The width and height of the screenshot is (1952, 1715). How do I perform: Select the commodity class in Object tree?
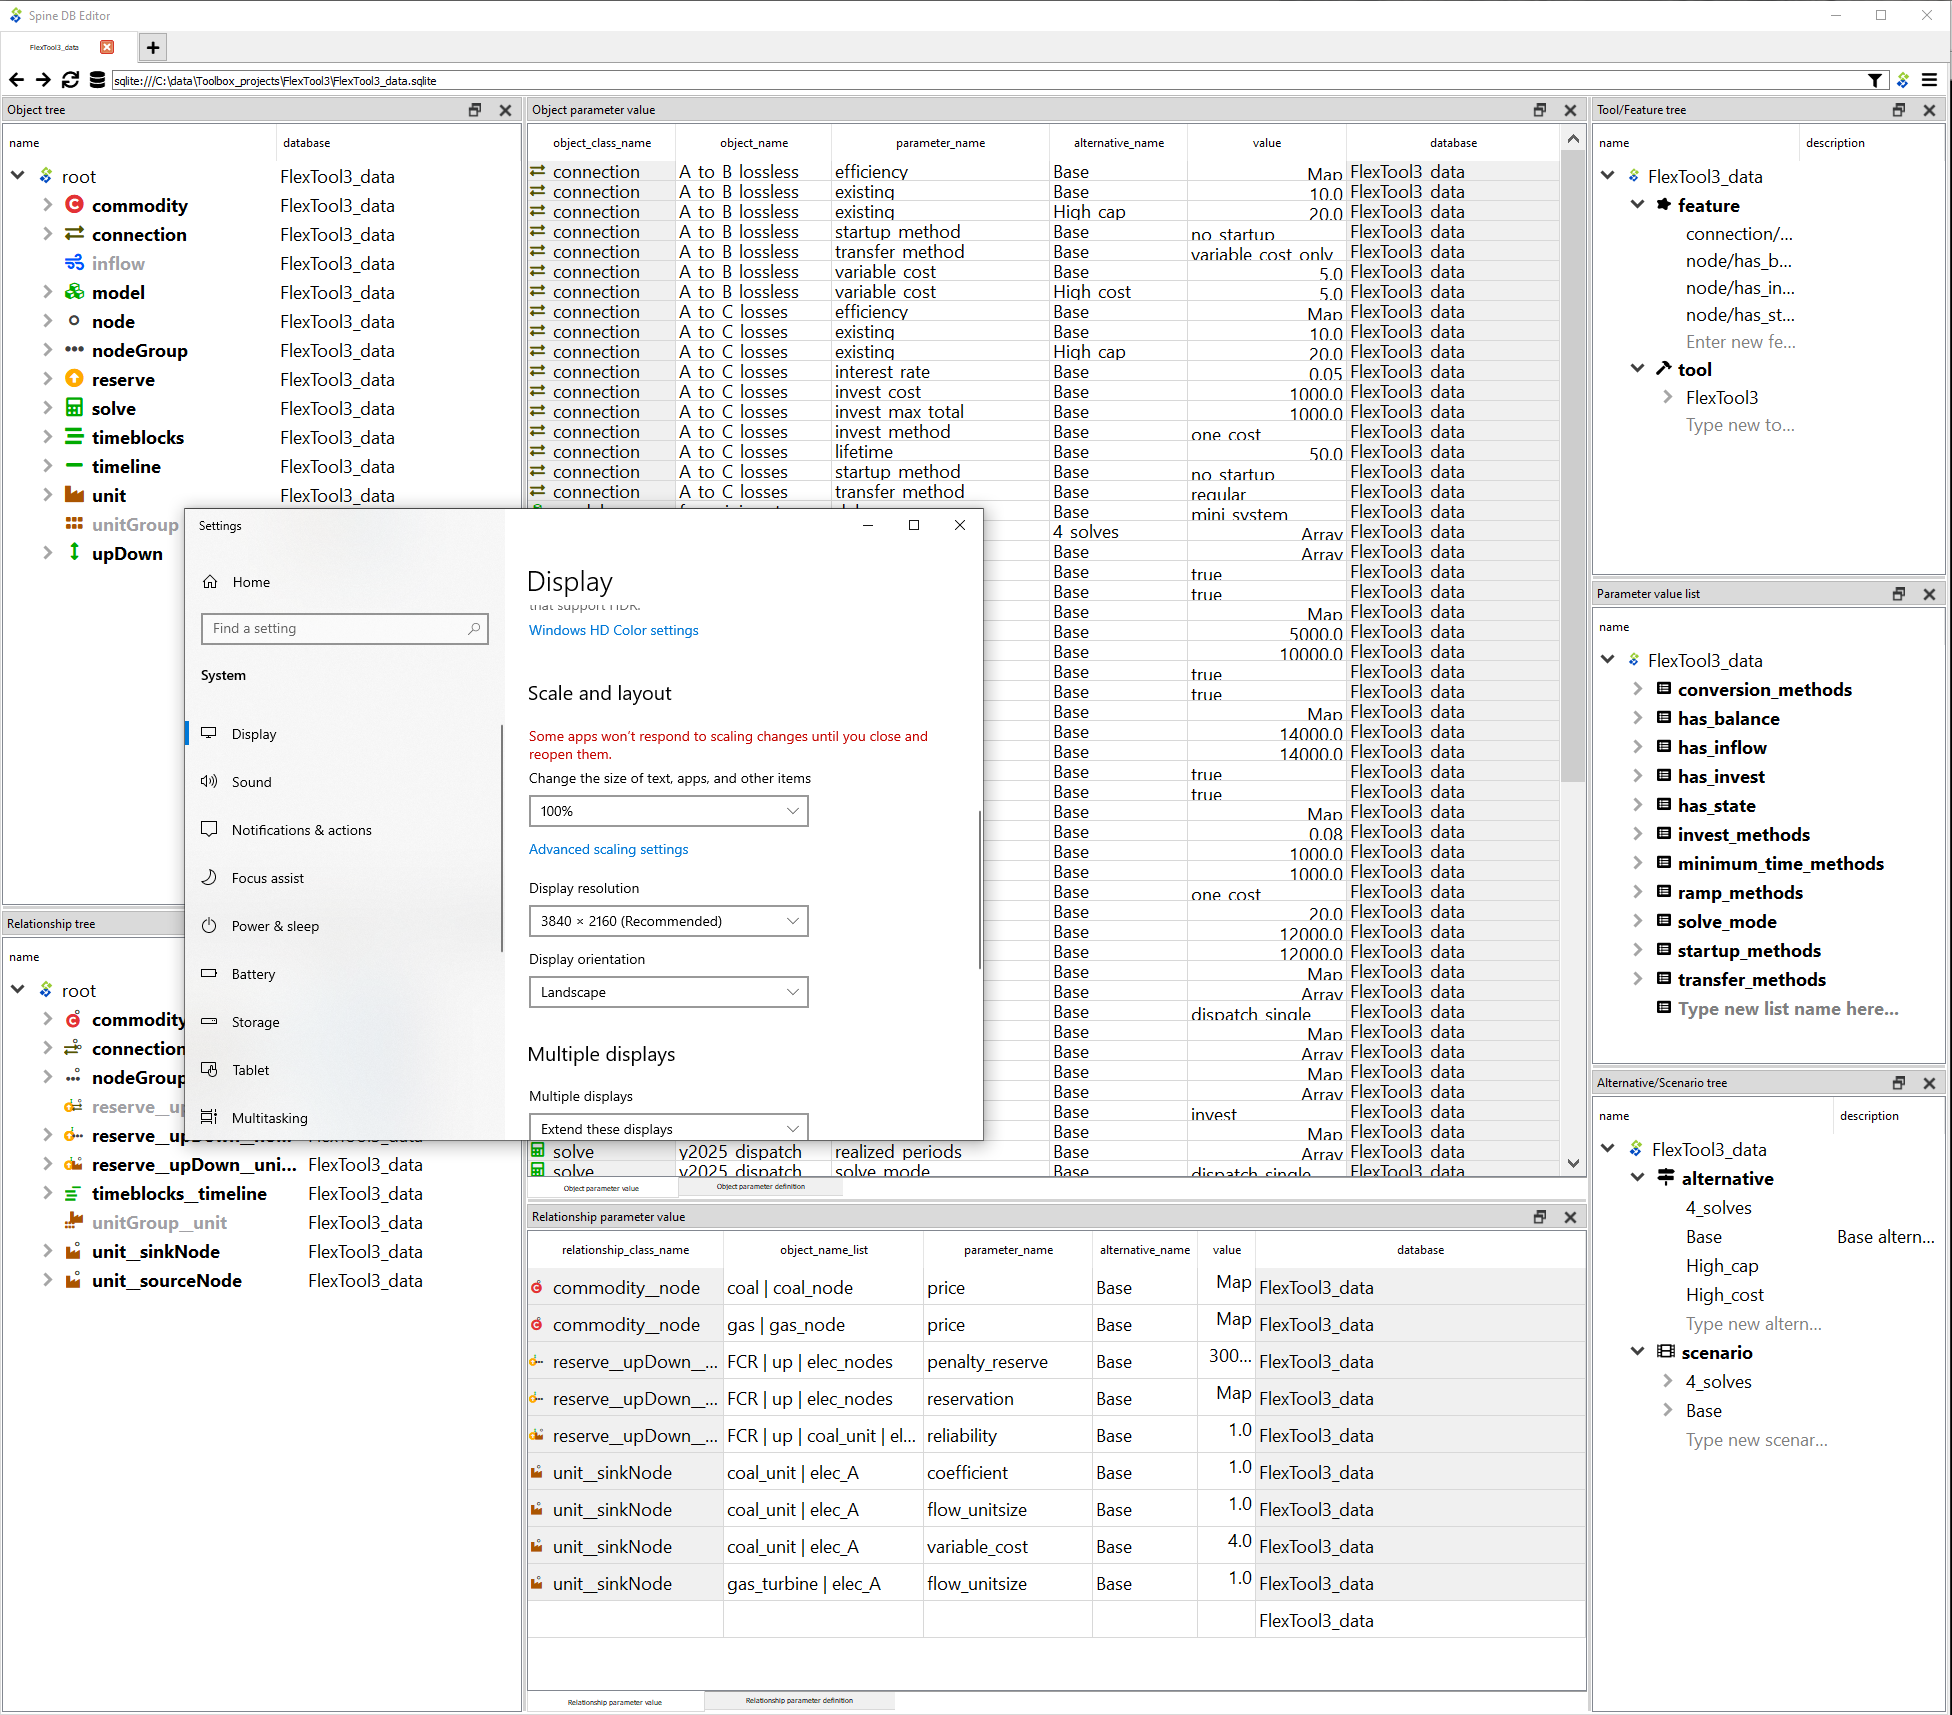[x=139, y=205]
